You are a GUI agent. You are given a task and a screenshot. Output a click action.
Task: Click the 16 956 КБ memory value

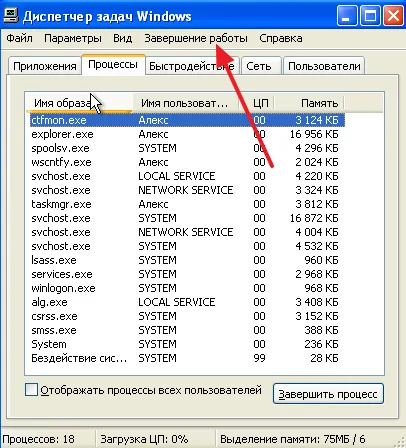314,134
